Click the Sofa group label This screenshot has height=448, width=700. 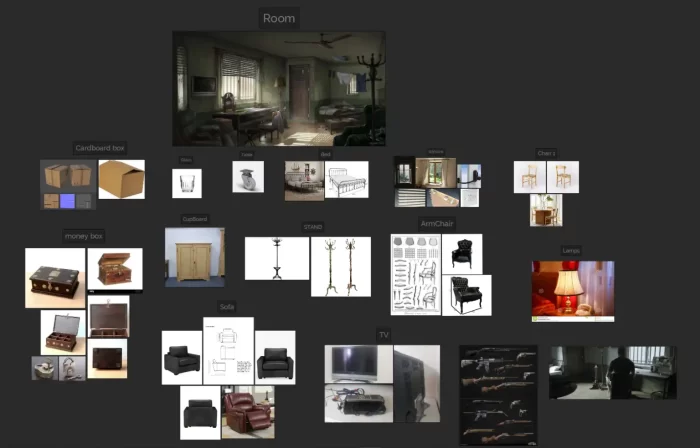[227, 307]
